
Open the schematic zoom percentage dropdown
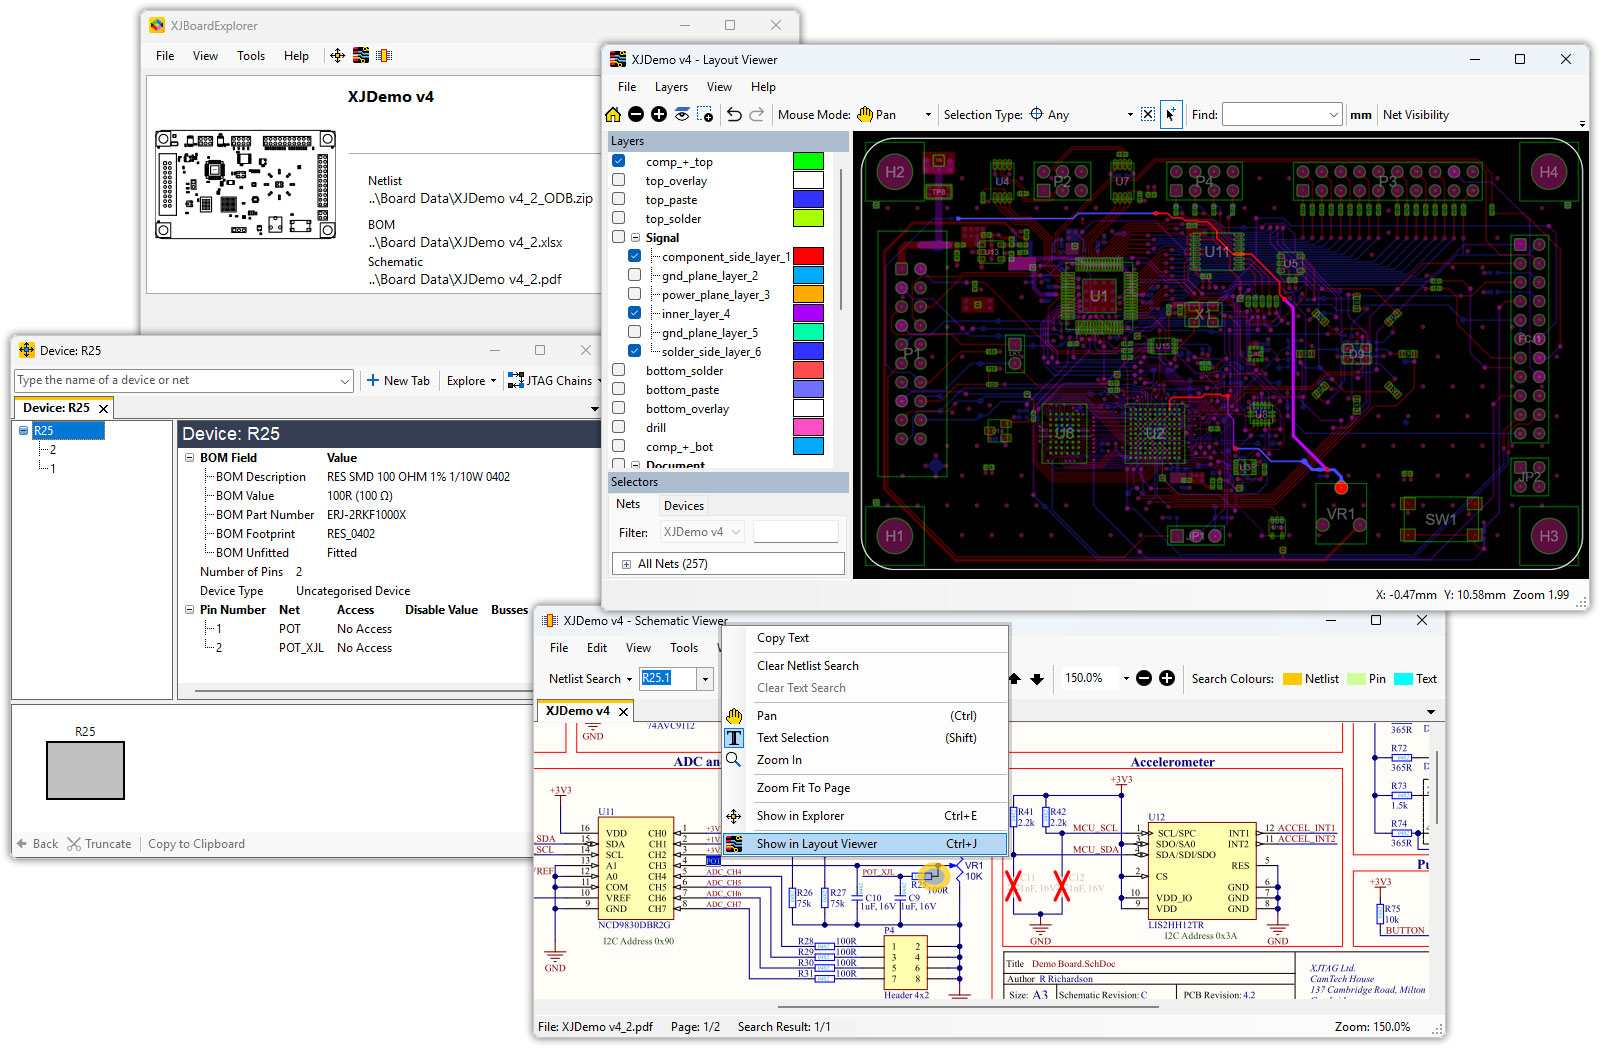coord(1126,679)
